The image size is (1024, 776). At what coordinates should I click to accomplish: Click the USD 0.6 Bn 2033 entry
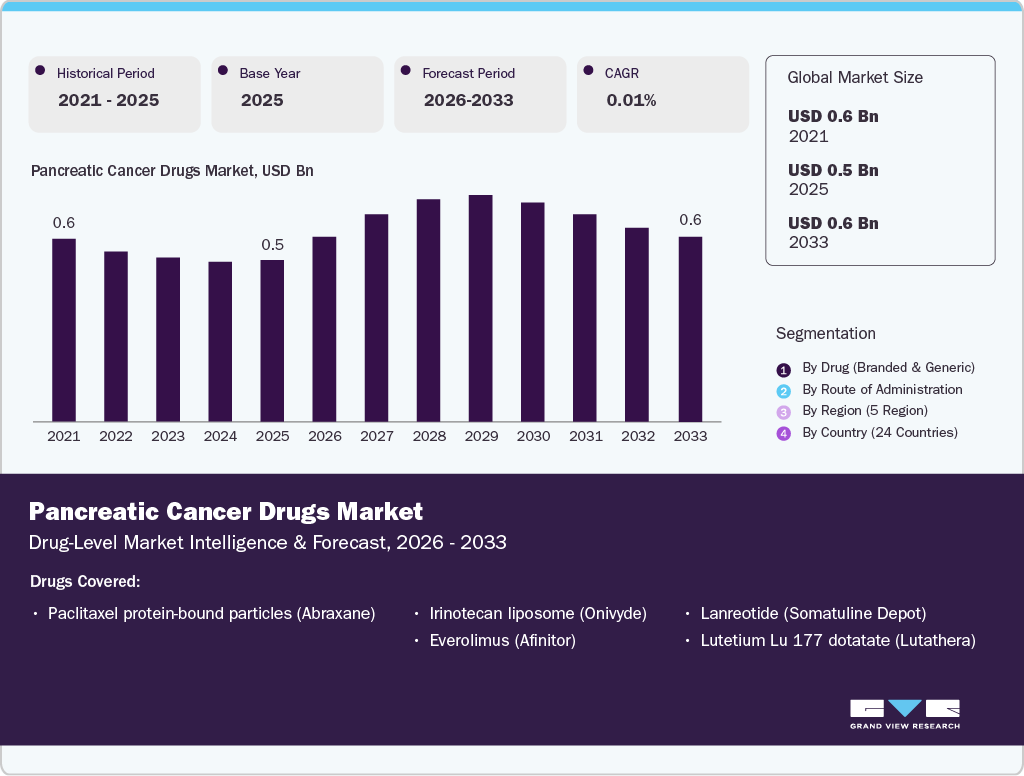(x=833, y=233)
